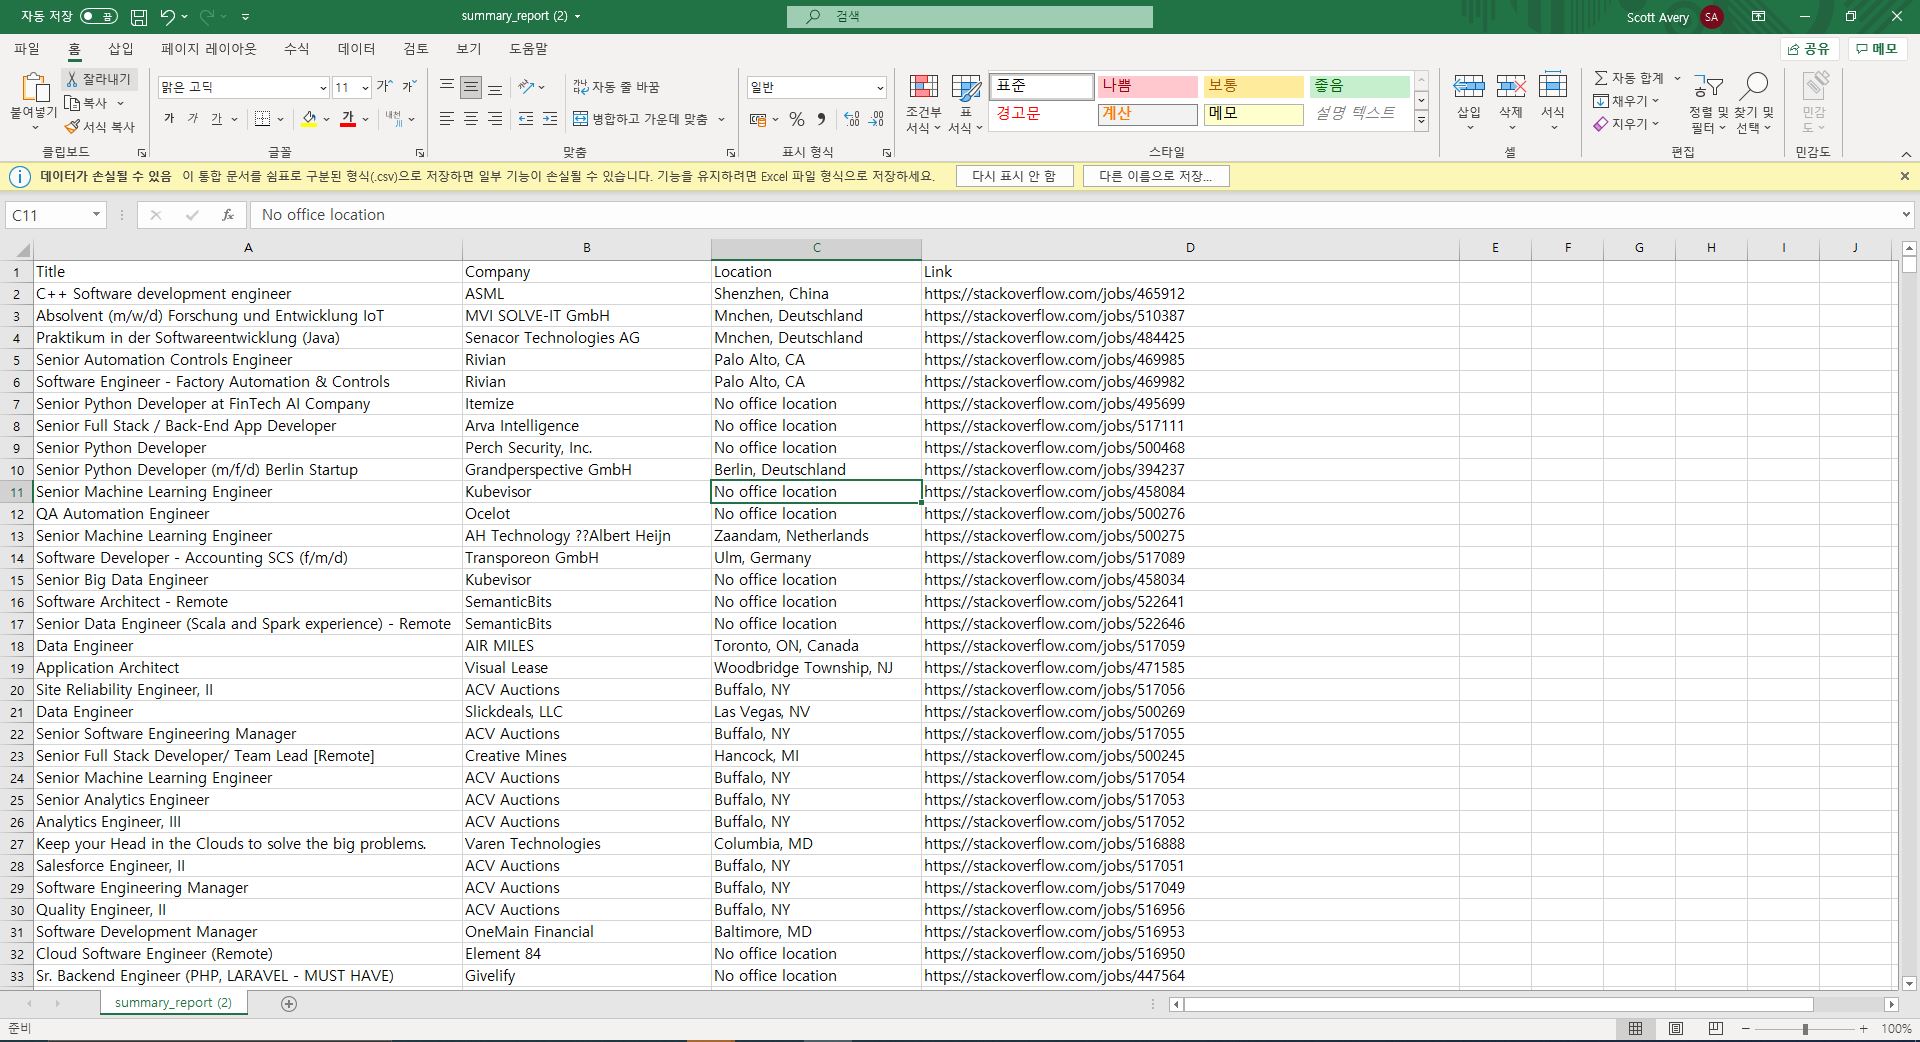This screenshot has height=1042, width=1920.
Task: Open the Data (데이터) tab
Action: (x=356, y=48)
